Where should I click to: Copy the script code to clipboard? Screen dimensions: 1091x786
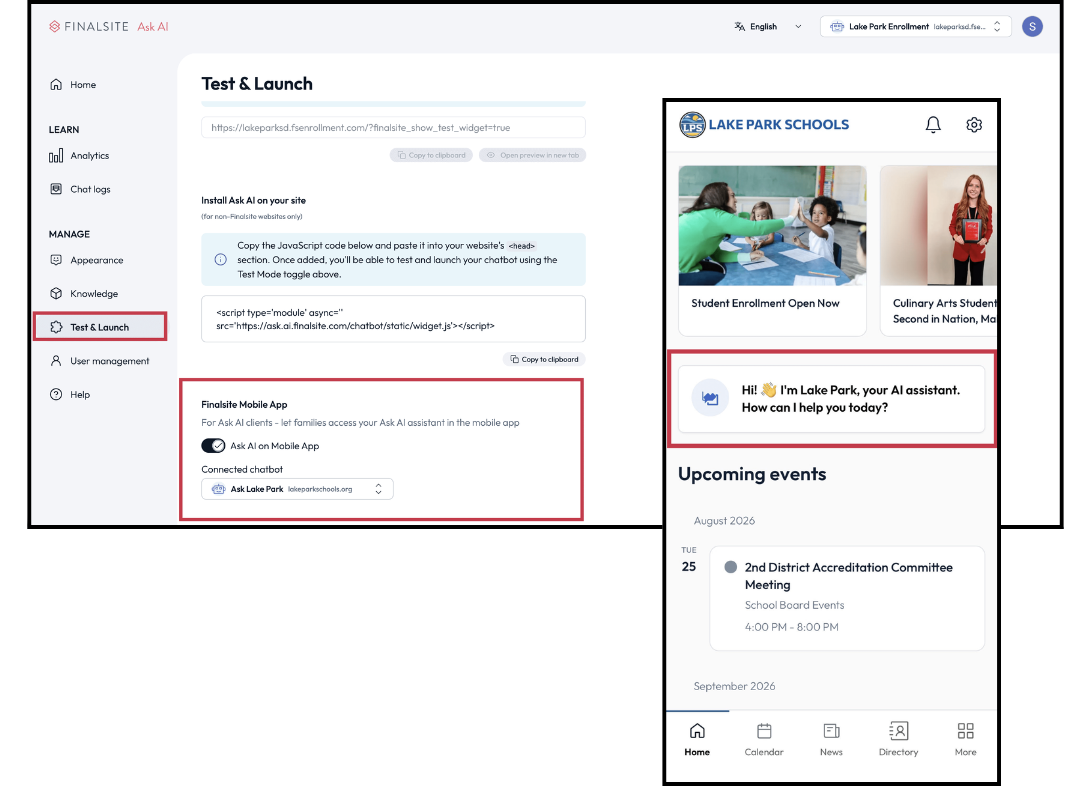pos(544,360)
